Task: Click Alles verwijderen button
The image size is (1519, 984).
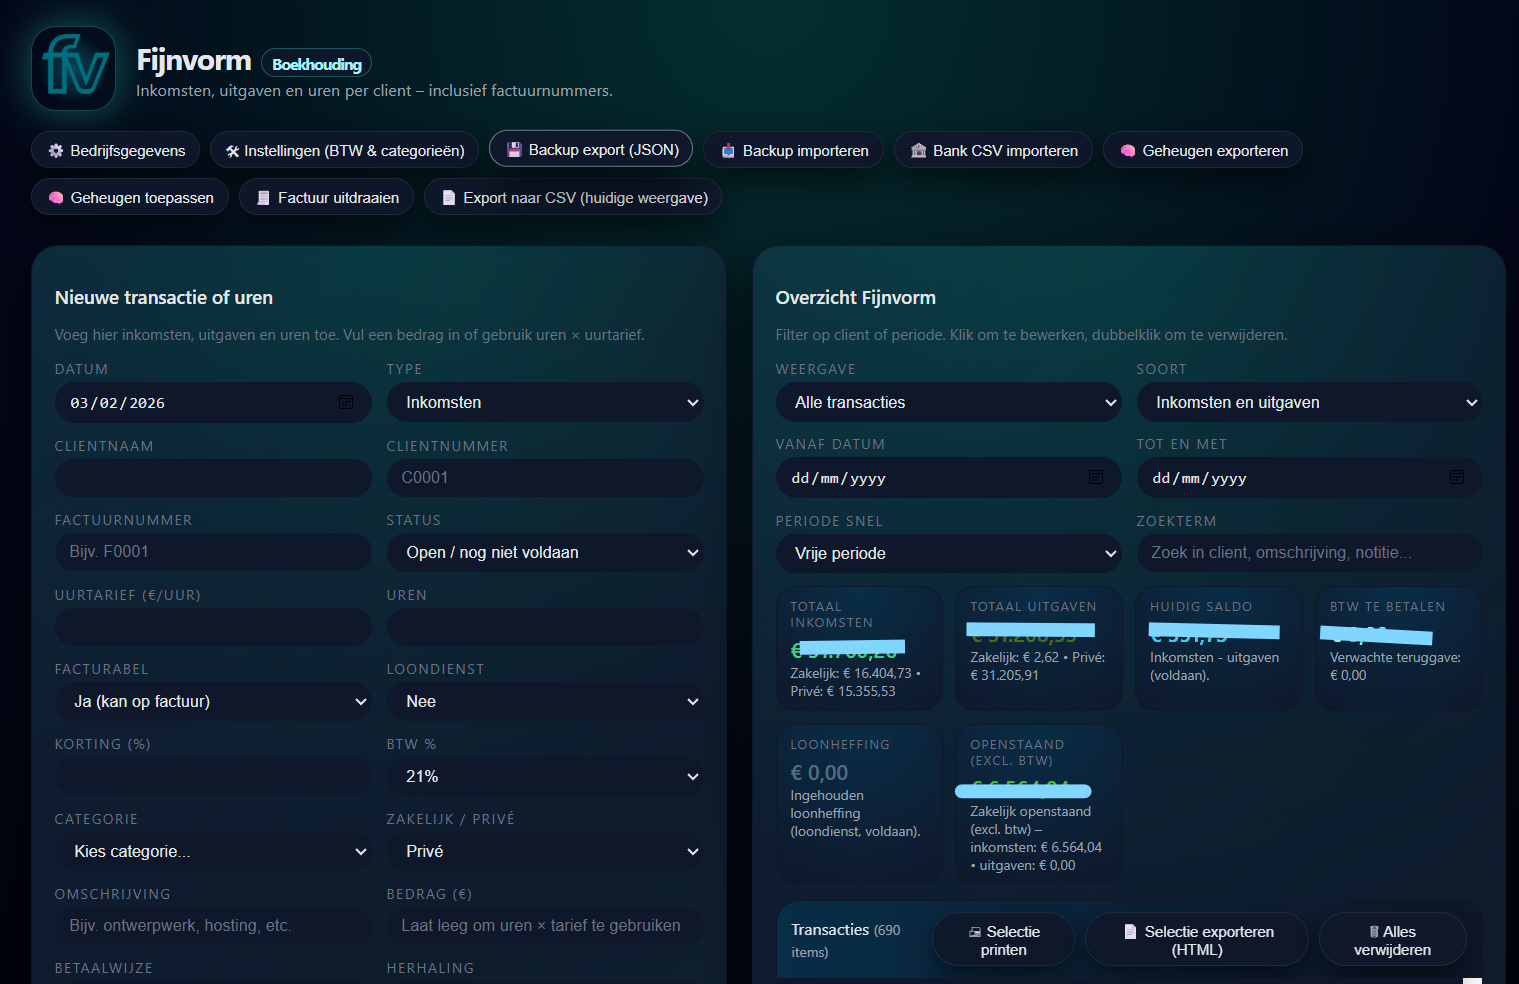Action: tap(1392, 940)
